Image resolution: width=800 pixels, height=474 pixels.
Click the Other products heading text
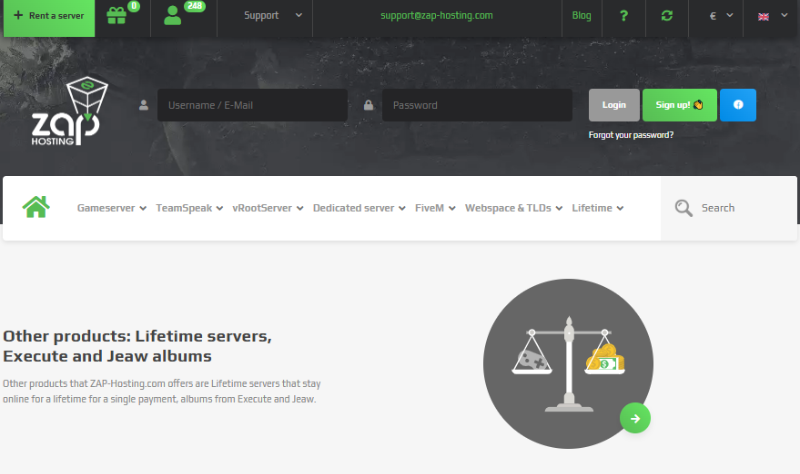[x=137, y=346]
